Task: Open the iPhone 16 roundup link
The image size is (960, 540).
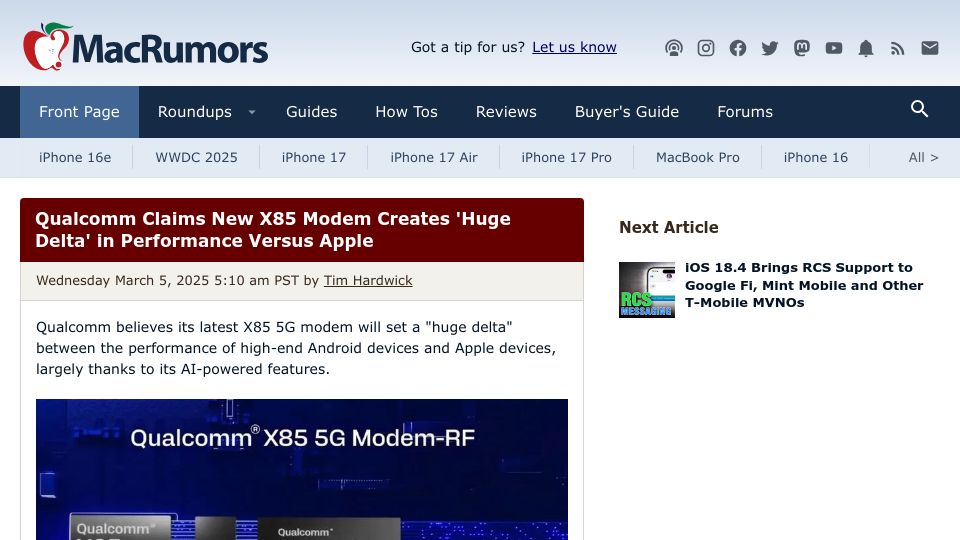Action: click(x=816, y=157)
